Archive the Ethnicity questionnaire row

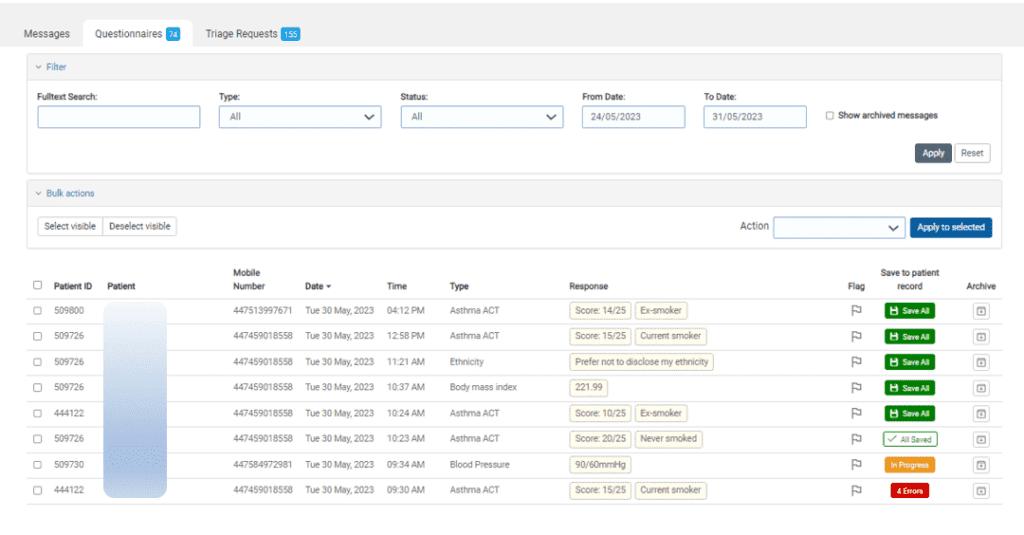[980, 362]
